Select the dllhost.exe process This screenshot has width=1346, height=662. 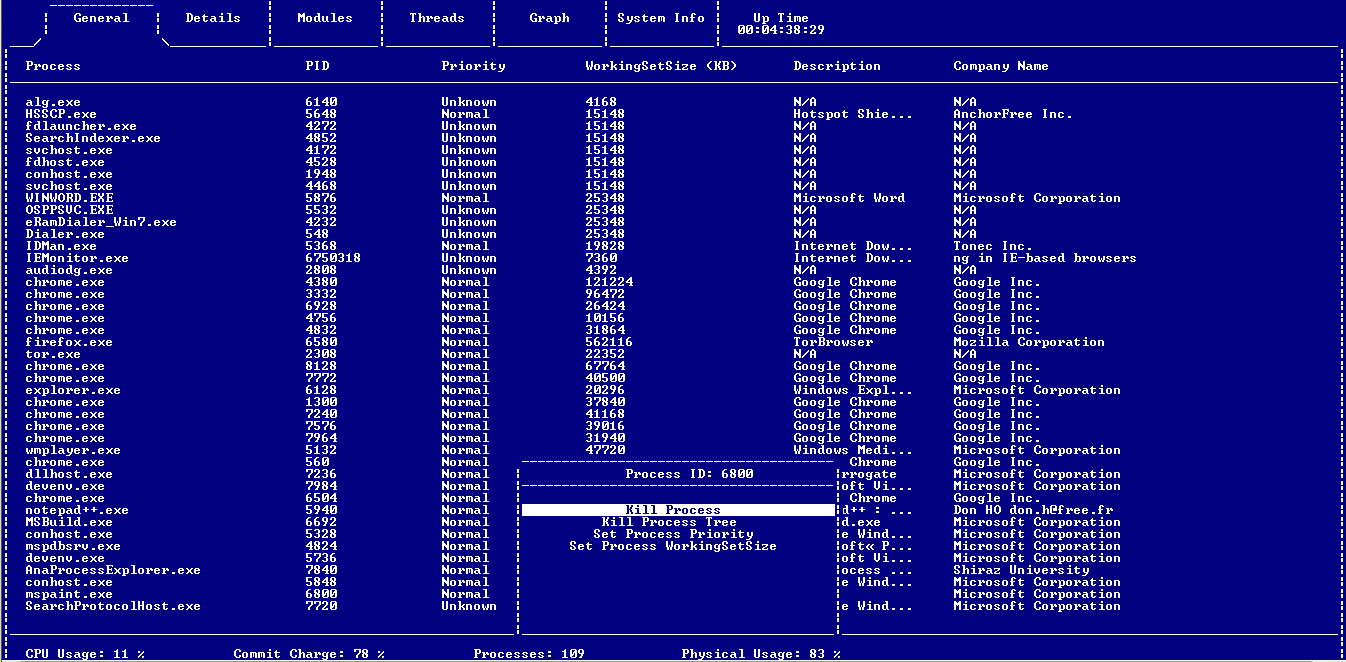pos(69,474)
